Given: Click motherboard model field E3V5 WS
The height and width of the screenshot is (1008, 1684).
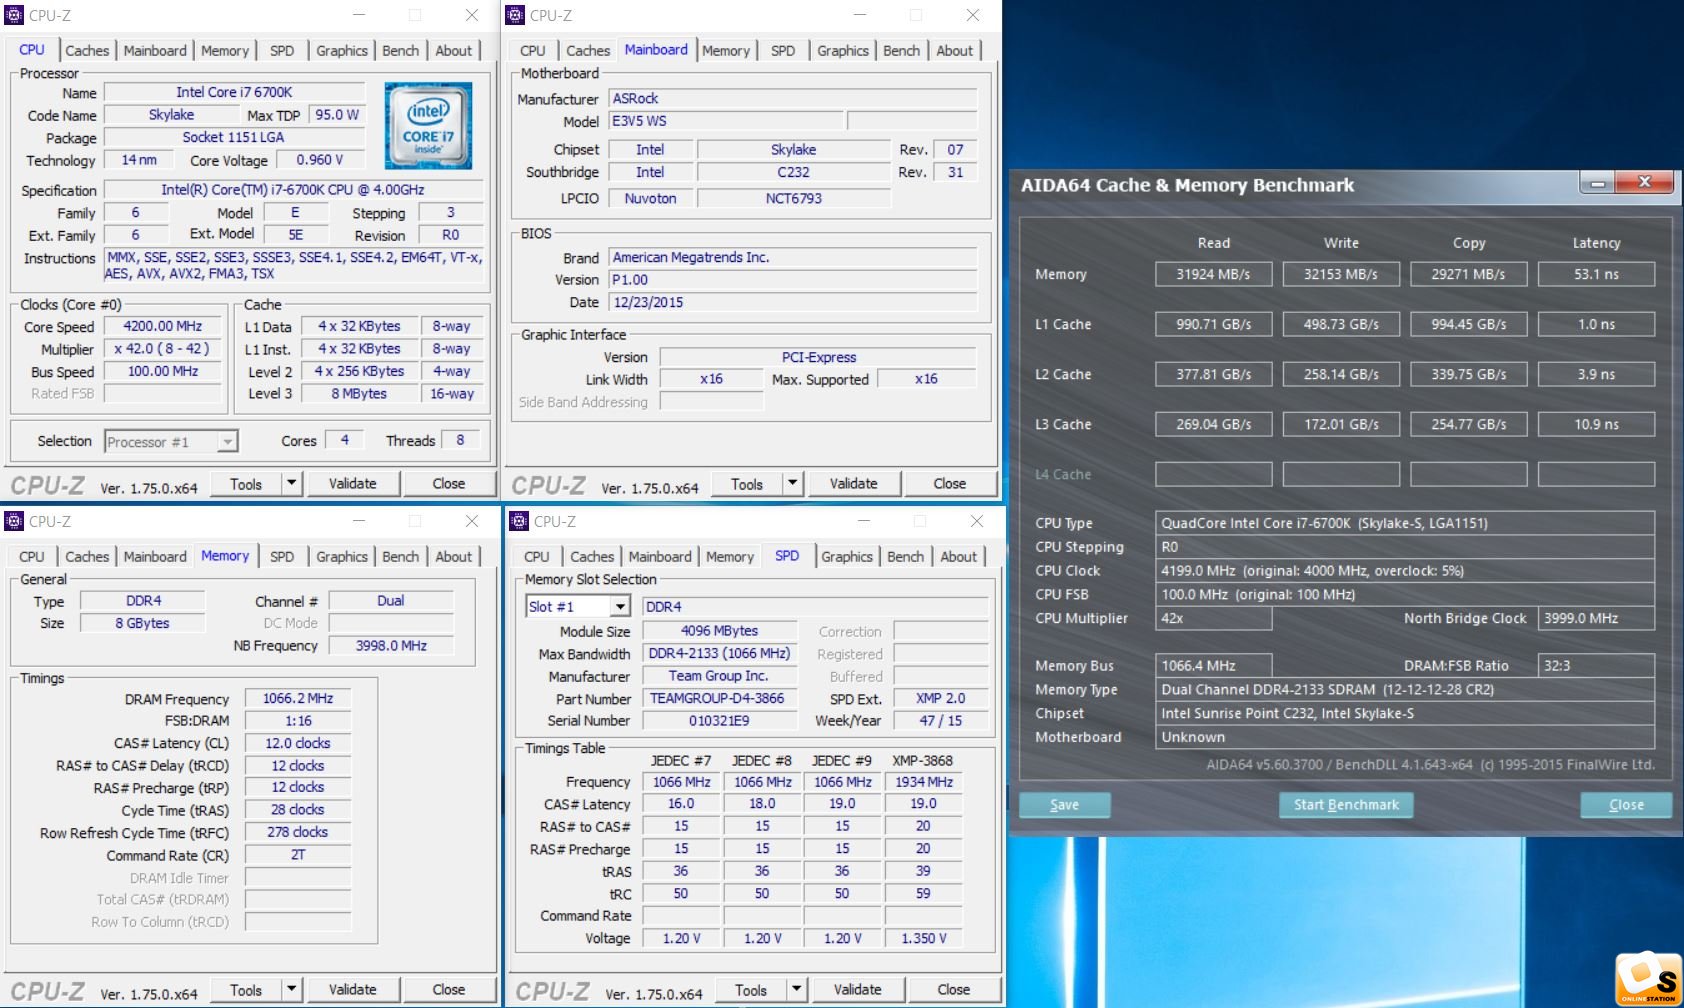Looking at the screenshot, I should click(727, 121).
